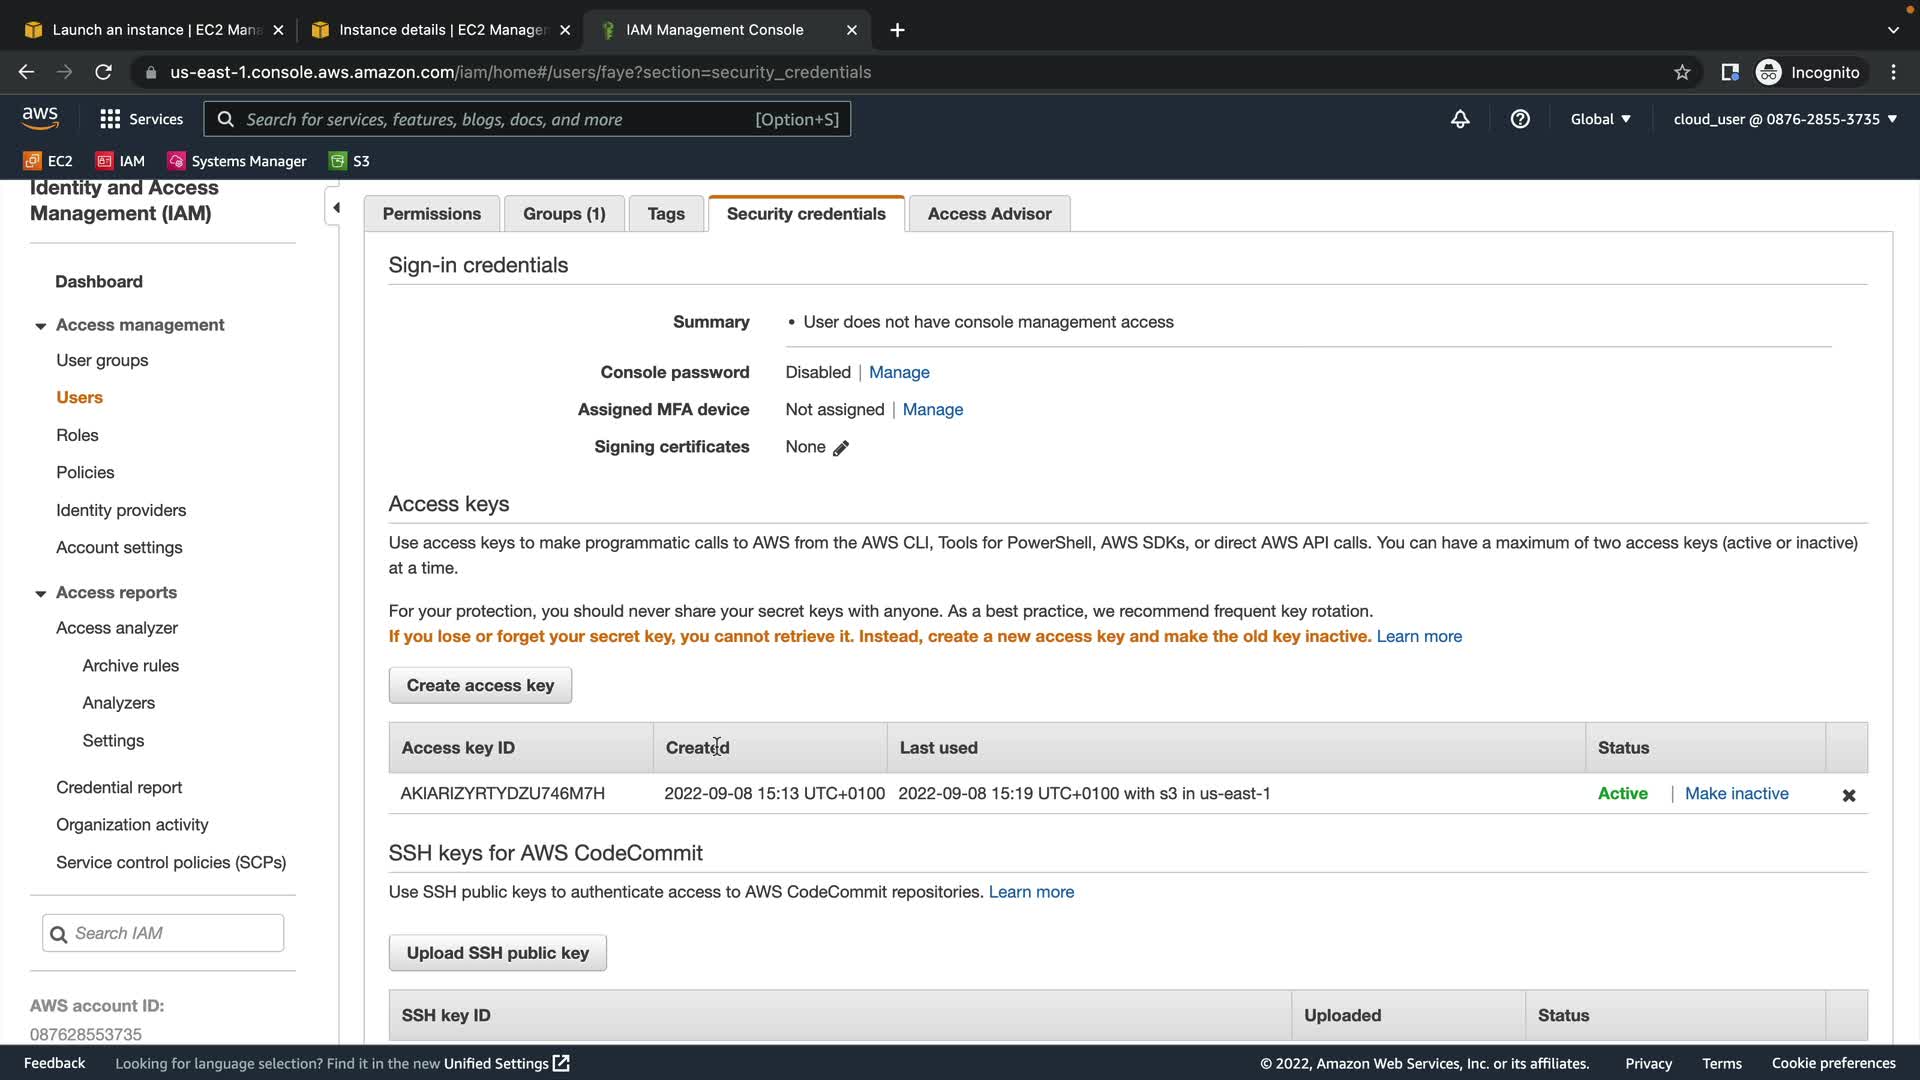
Task: Switch to the Permissions tab
Action: (x=431, y=214)
